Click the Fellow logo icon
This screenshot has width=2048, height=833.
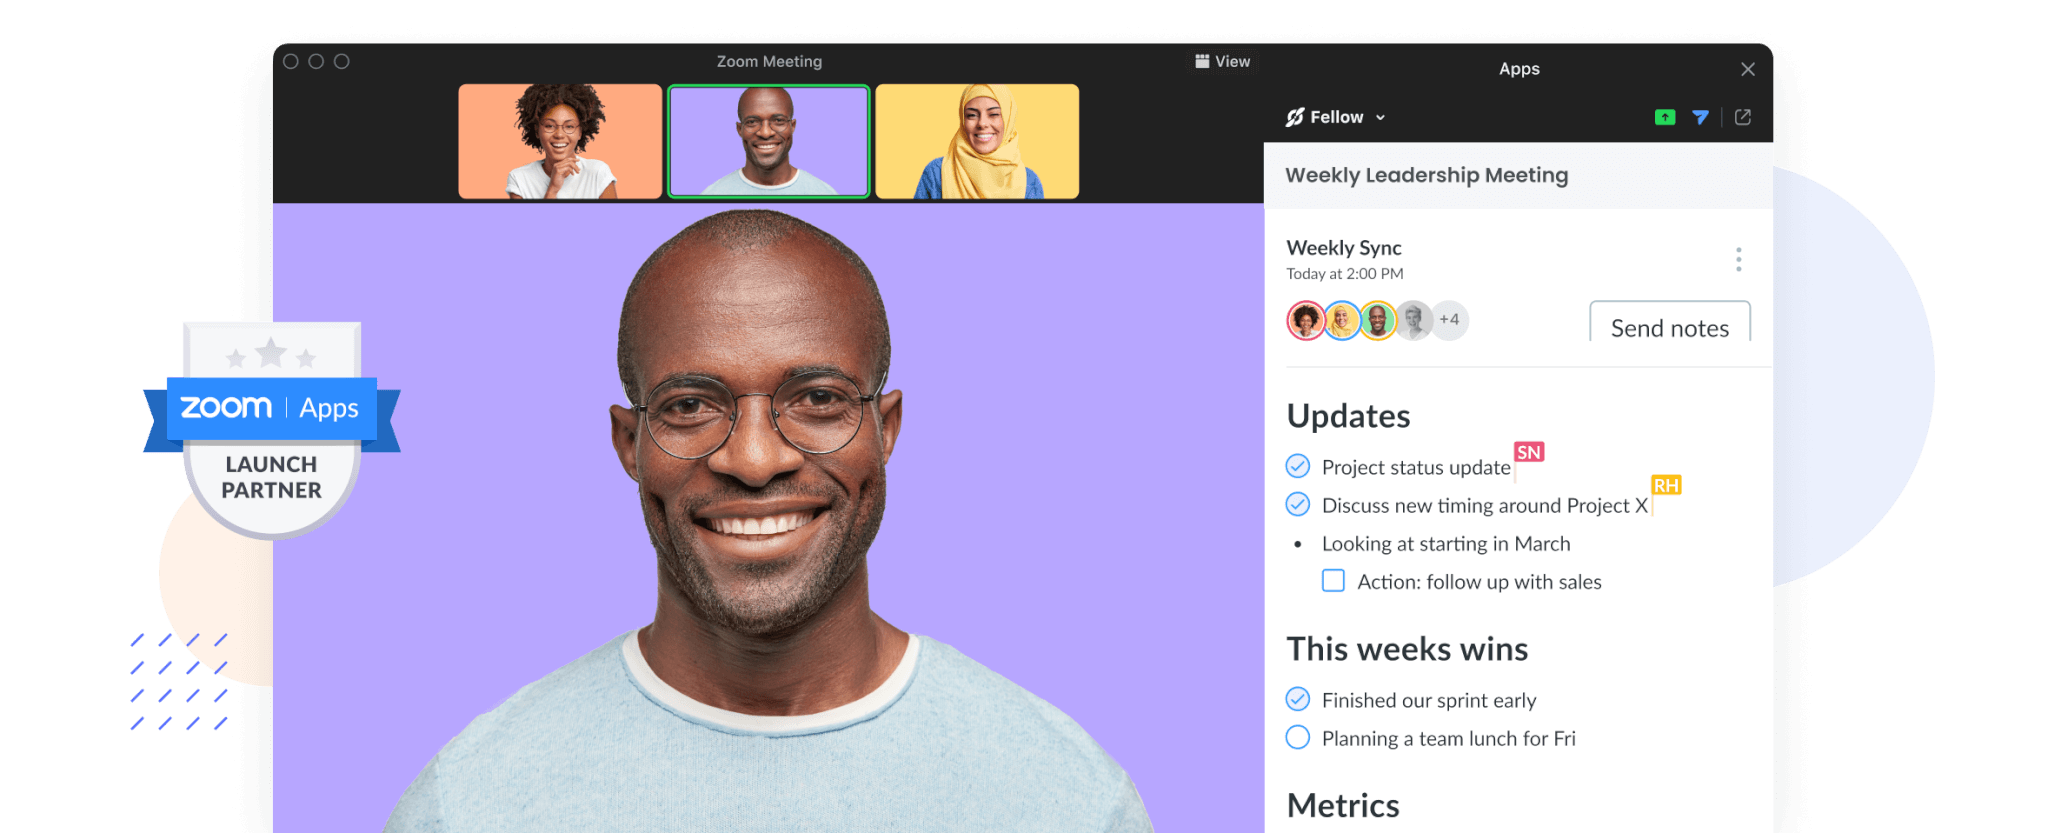tap(1295, 117)
